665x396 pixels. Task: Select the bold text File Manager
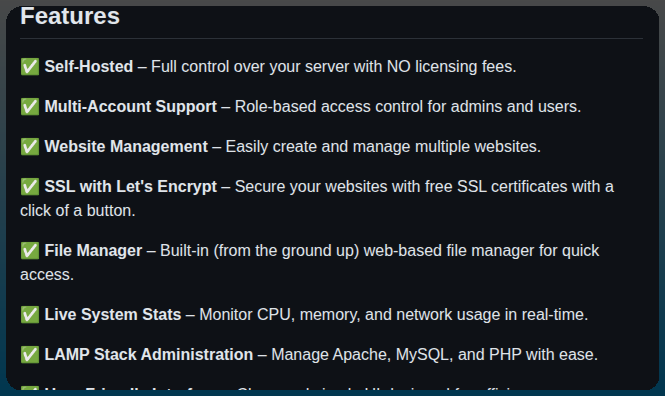coord(93,251)
